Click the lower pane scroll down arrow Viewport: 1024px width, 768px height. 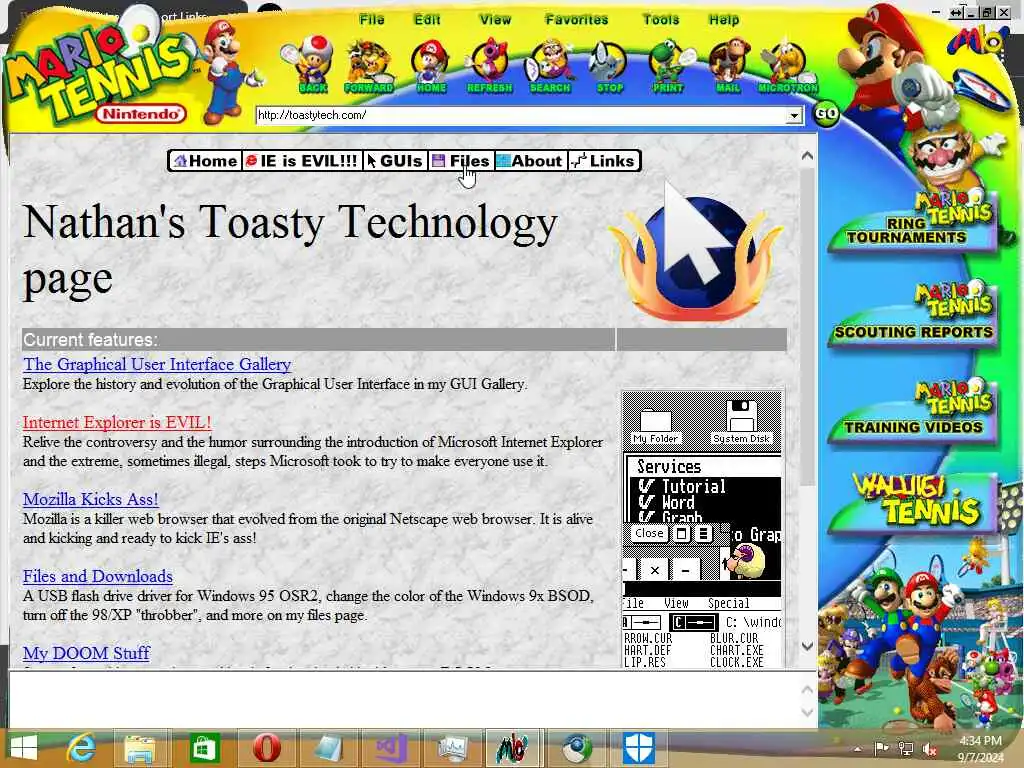(807, 713)
